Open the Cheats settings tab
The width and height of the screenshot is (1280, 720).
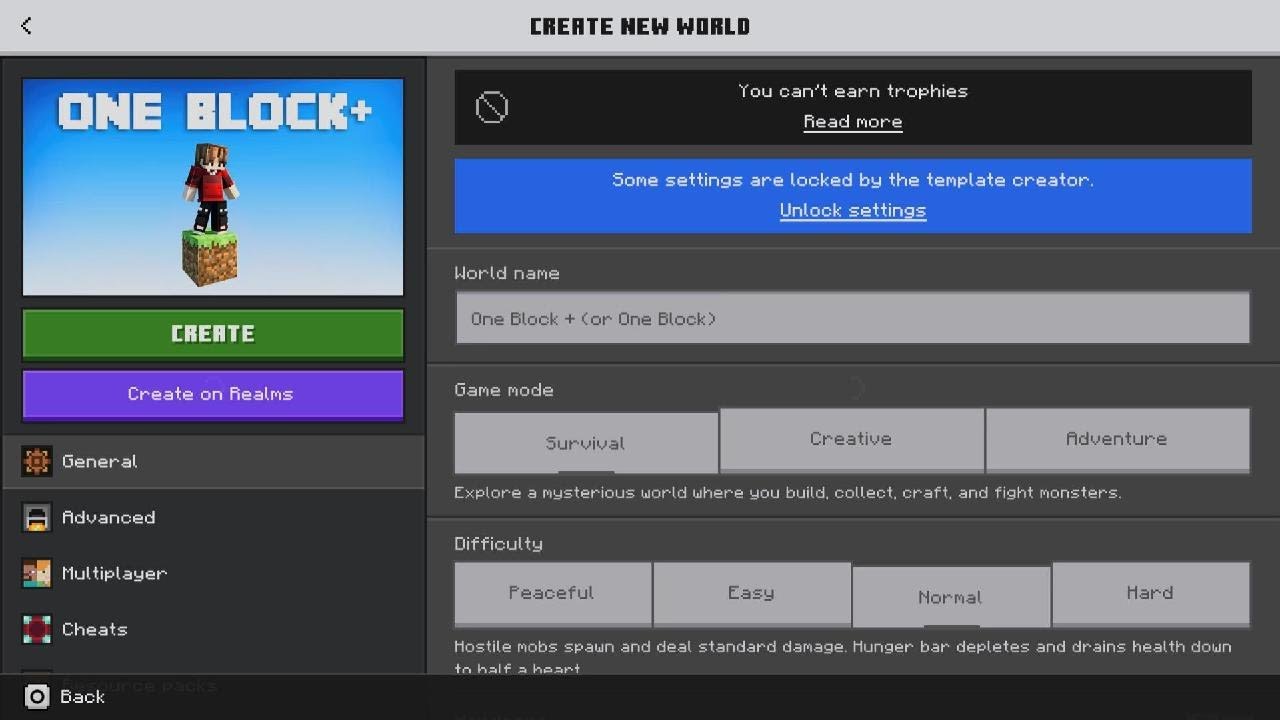pyautogui.click(x=214, y=629)
